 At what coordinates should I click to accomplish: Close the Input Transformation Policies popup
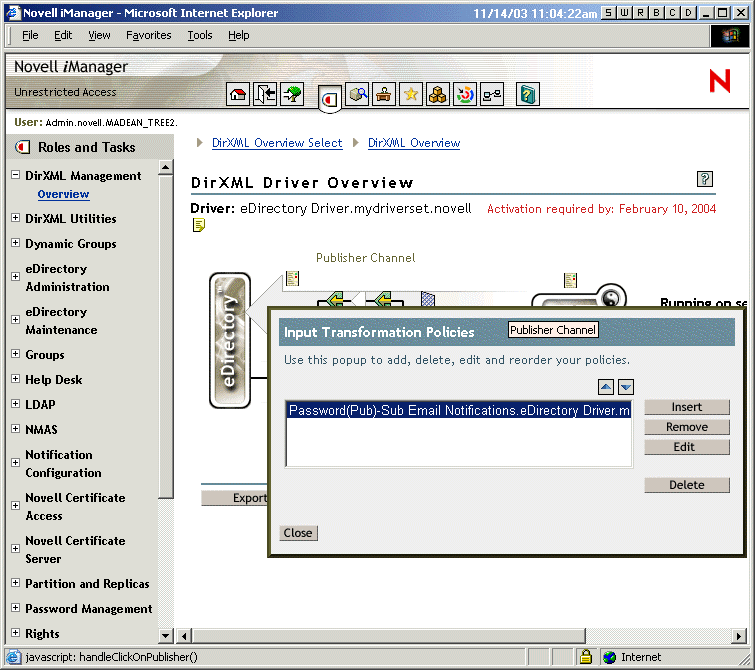pos(298,533)
